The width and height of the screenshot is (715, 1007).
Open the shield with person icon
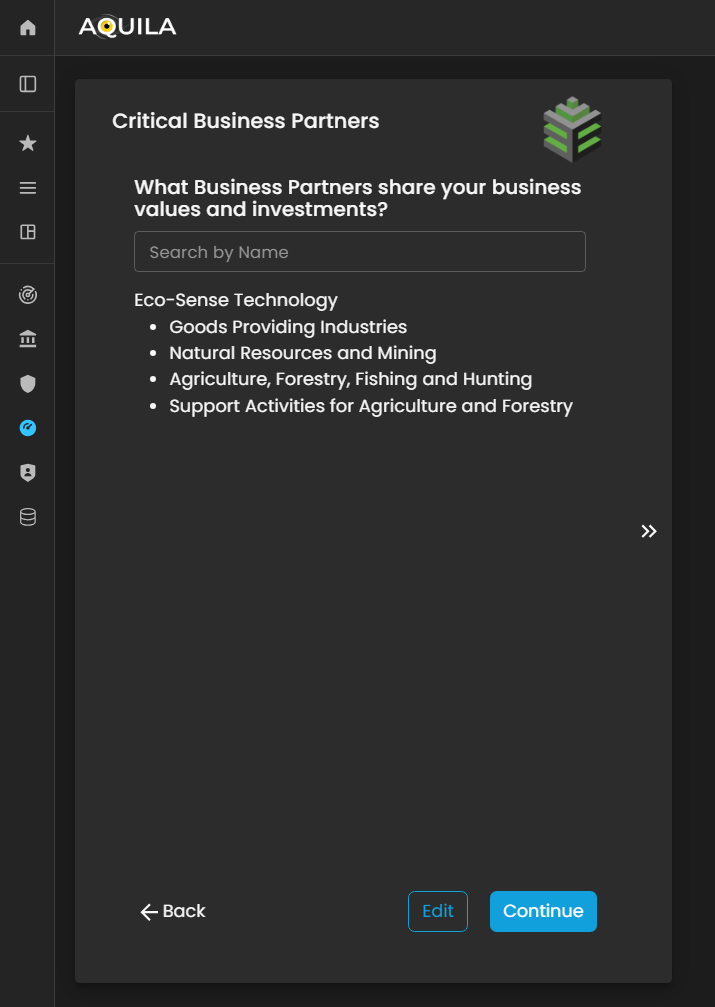[28, 473]
